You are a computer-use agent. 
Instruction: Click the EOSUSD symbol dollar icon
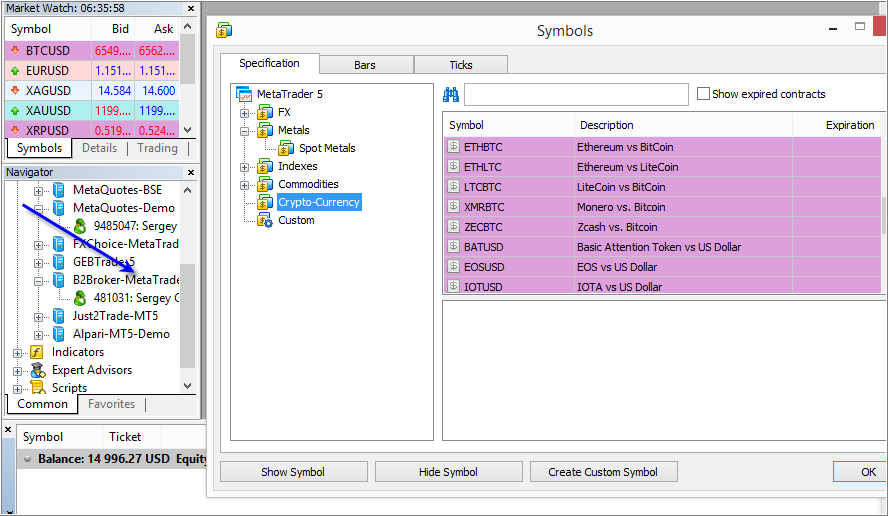click(453, 266)
